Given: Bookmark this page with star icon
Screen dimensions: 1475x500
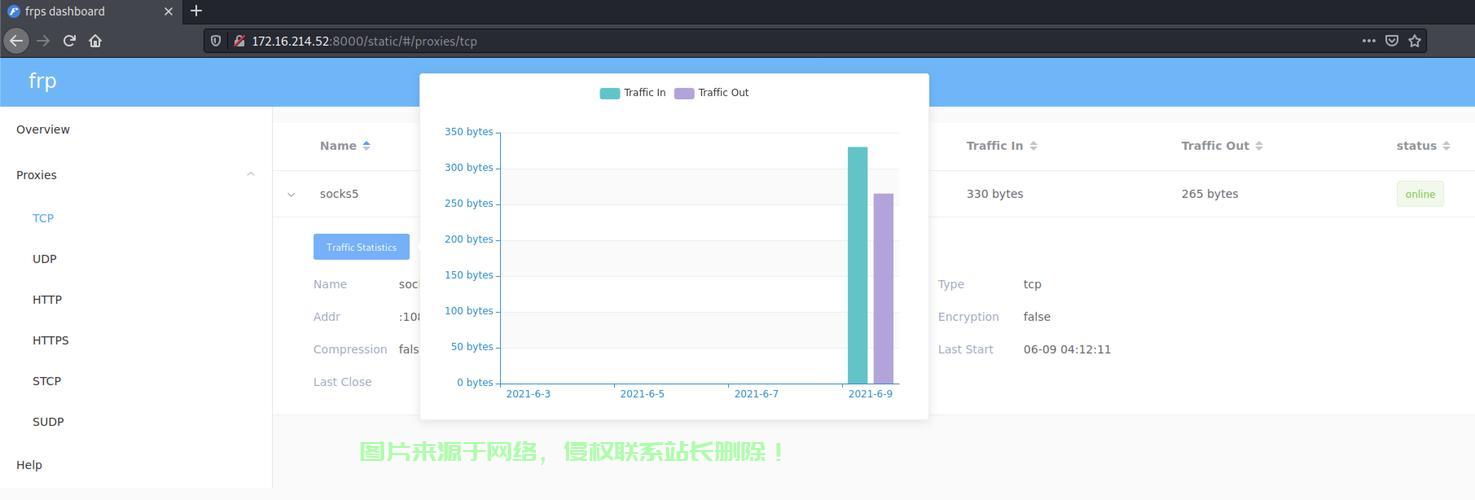Looking at the screenshot, I should click(x=1414, y=41).
